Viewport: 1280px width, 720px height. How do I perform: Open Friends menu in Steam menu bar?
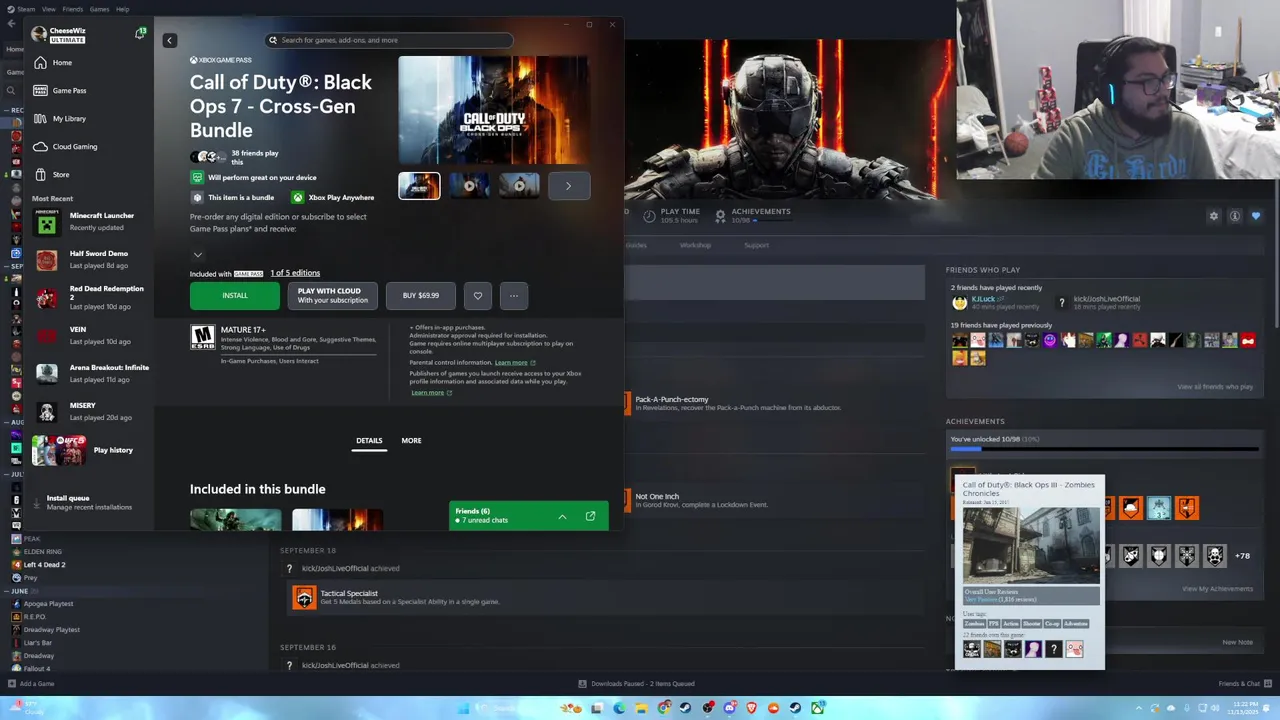click(x=73, y=9)
